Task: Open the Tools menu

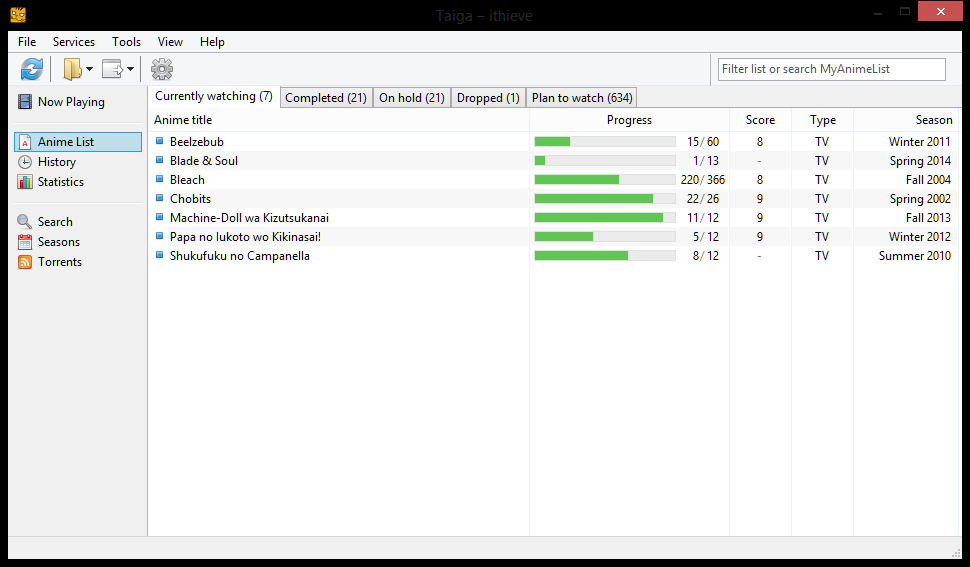Action: (126, 41)
